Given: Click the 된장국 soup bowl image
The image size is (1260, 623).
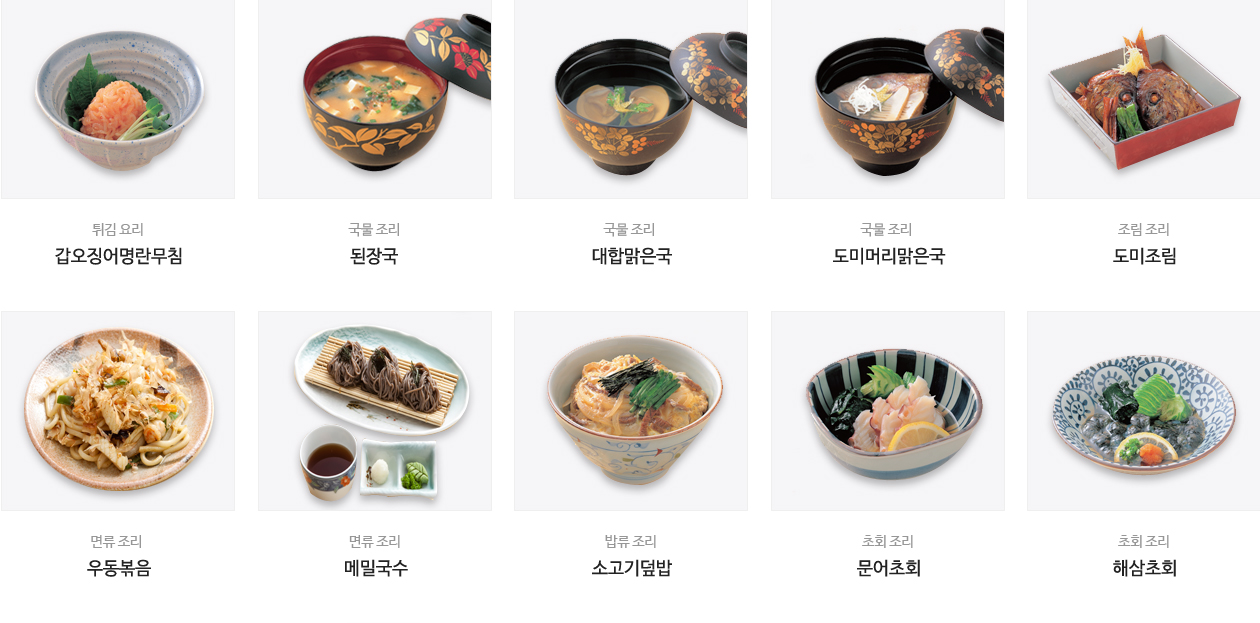Looking at the screenshot, I should 375,99.
